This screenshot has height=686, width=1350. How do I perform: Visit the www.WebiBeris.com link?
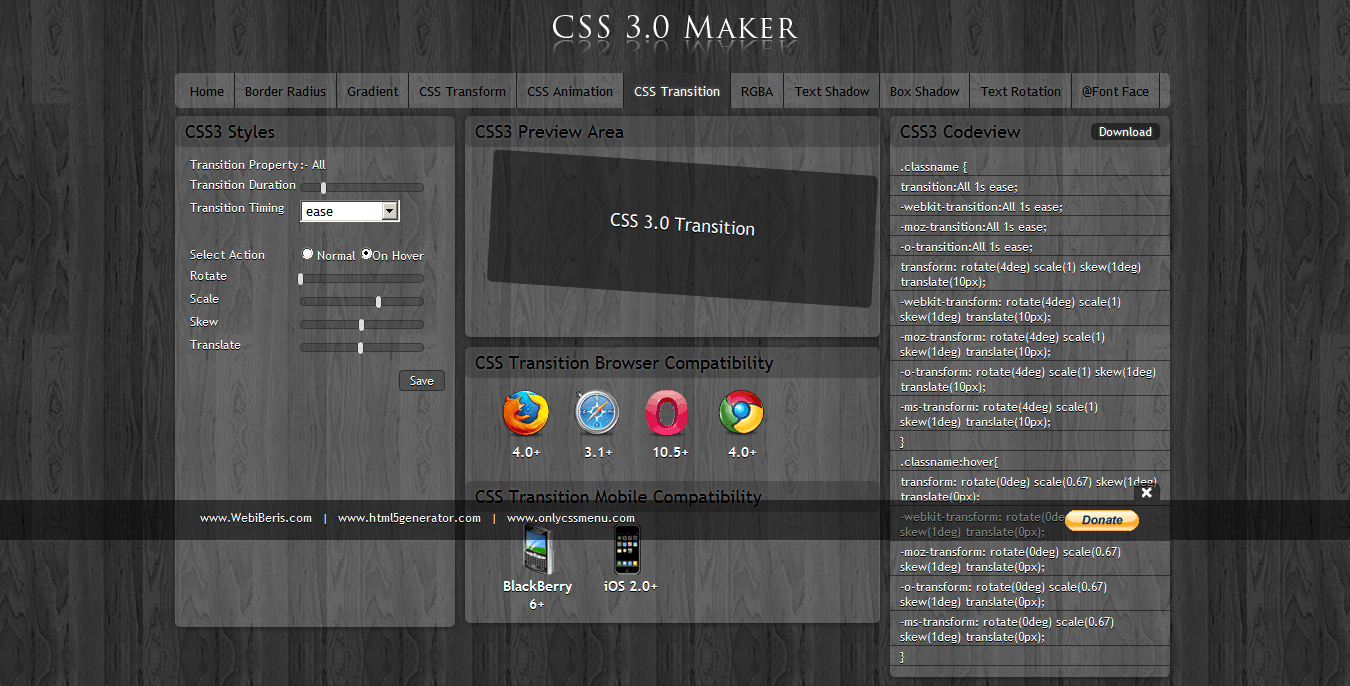pos(256,518)
